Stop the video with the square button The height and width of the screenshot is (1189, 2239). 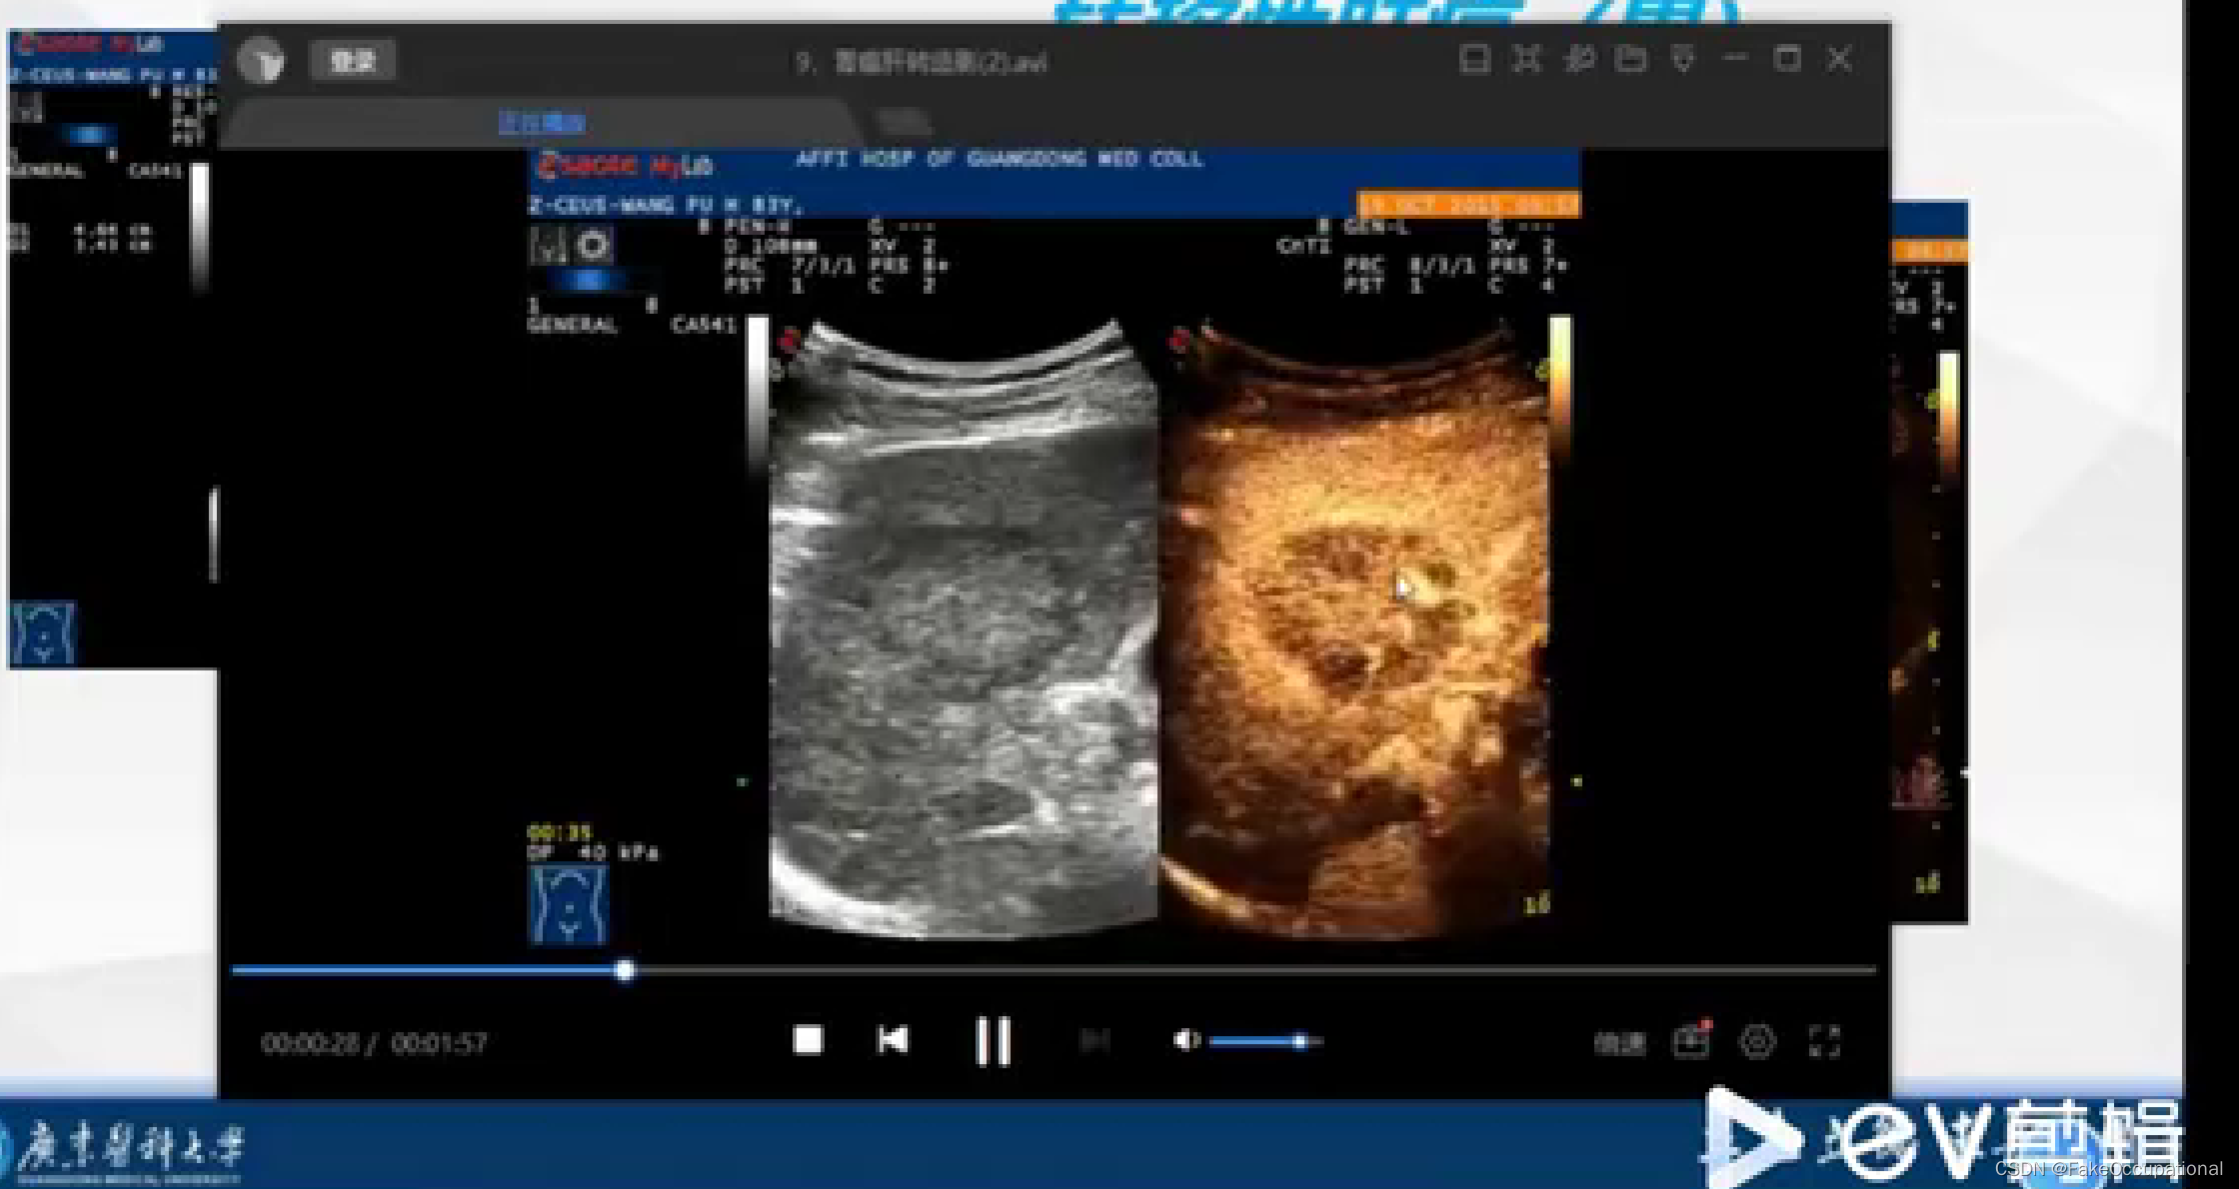[x=807, y=1041]
